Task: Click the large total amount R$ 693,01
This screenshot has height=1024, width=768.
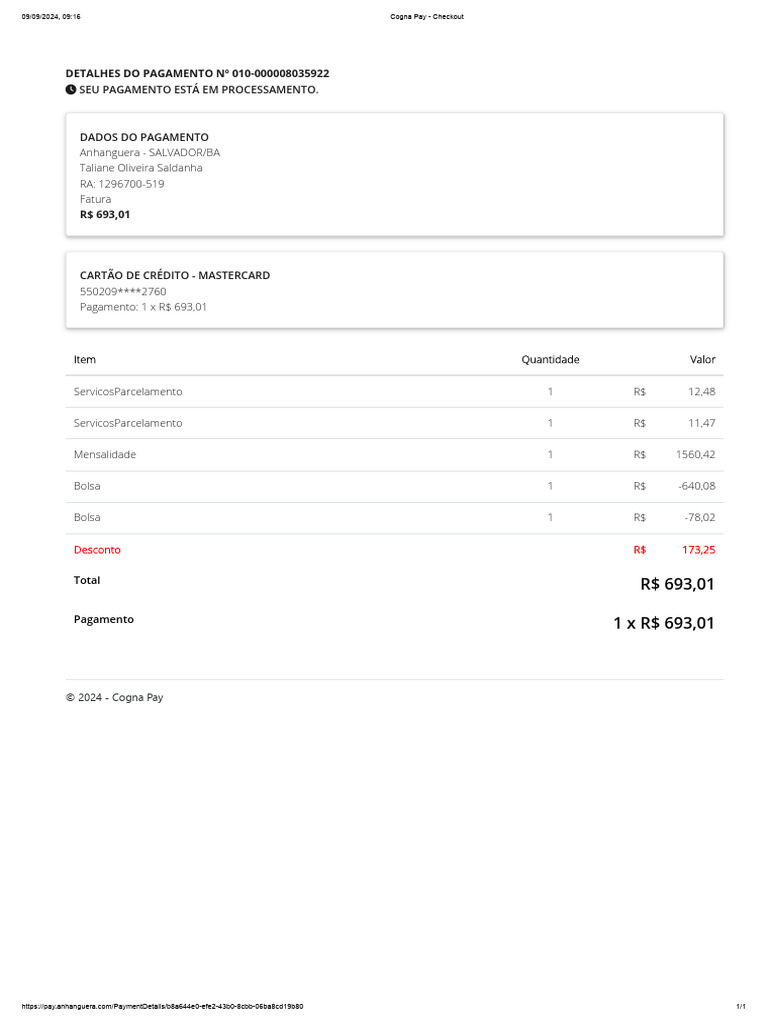Action: [677, 584]
